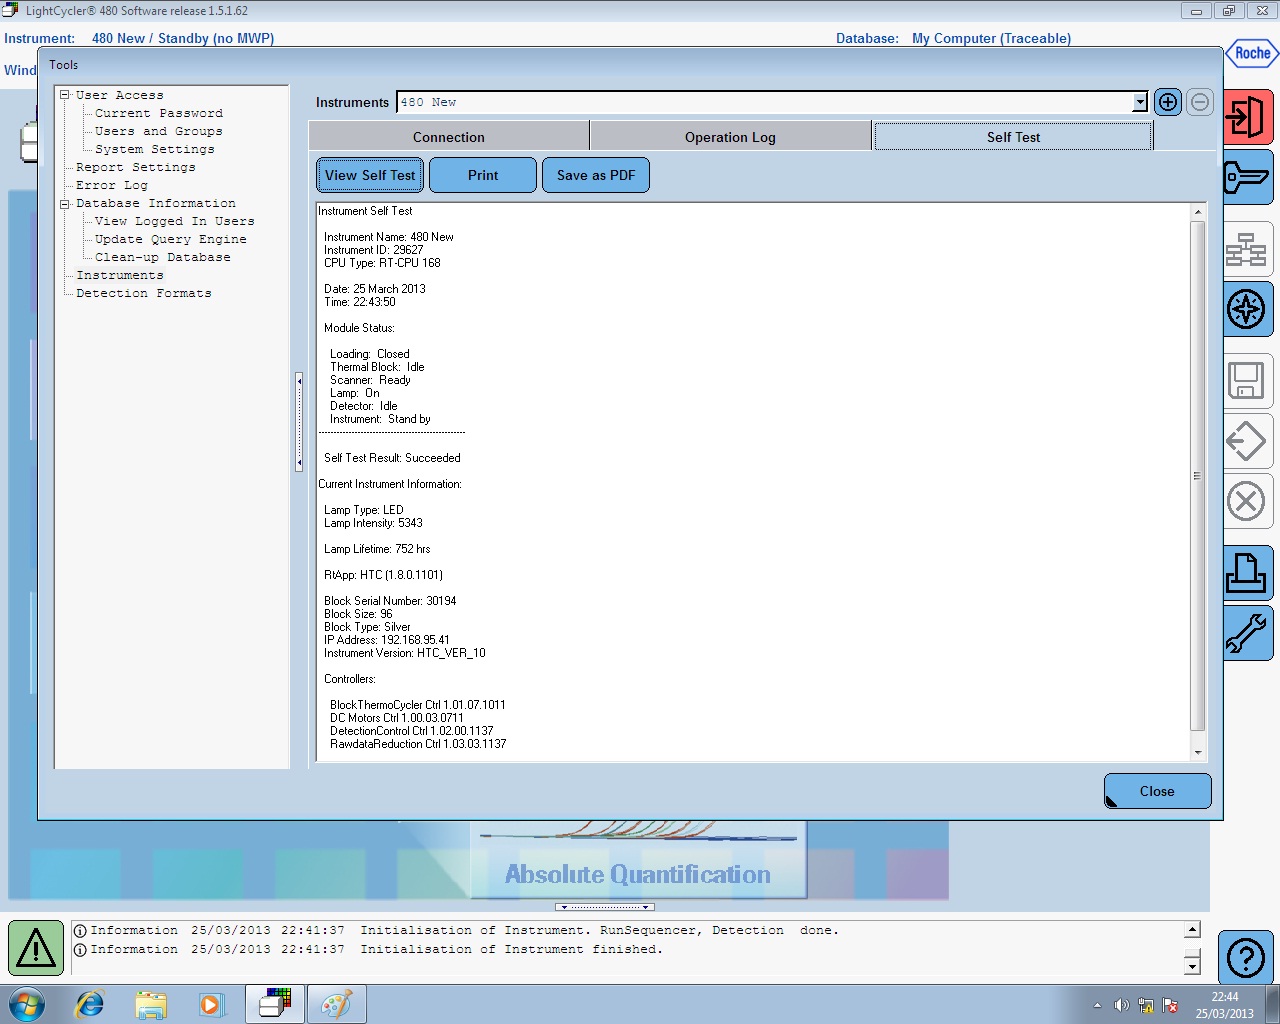
Task: Click the warning triangle status icon
Action: point(35,946)
